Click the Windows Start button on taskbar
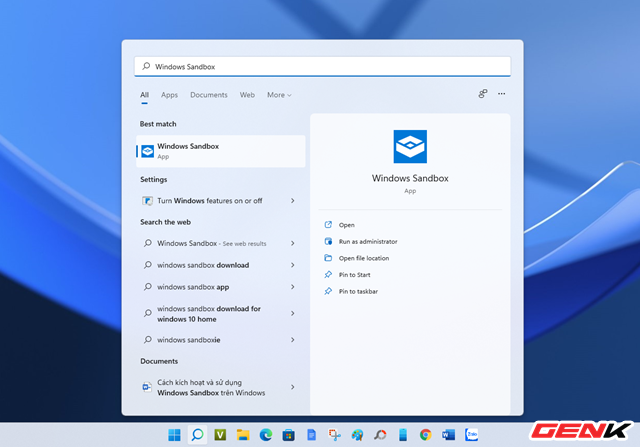 click(174, 435)
